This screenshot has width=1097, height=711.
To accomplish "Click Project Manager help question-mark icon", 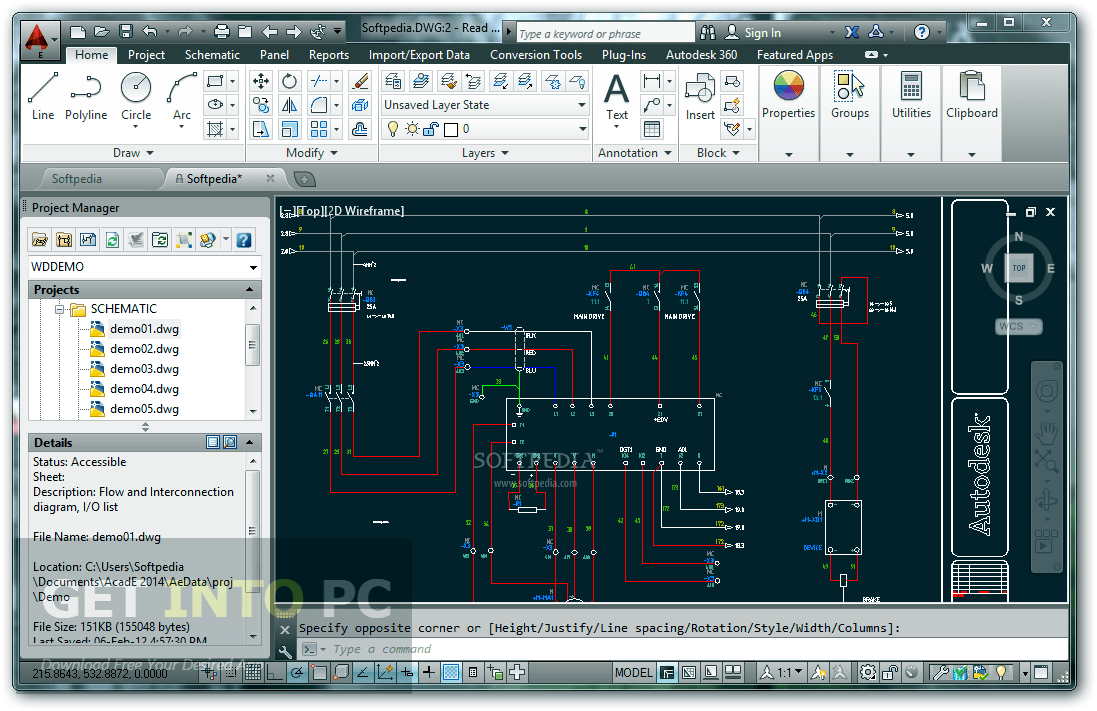I will (x=243, y=240).
